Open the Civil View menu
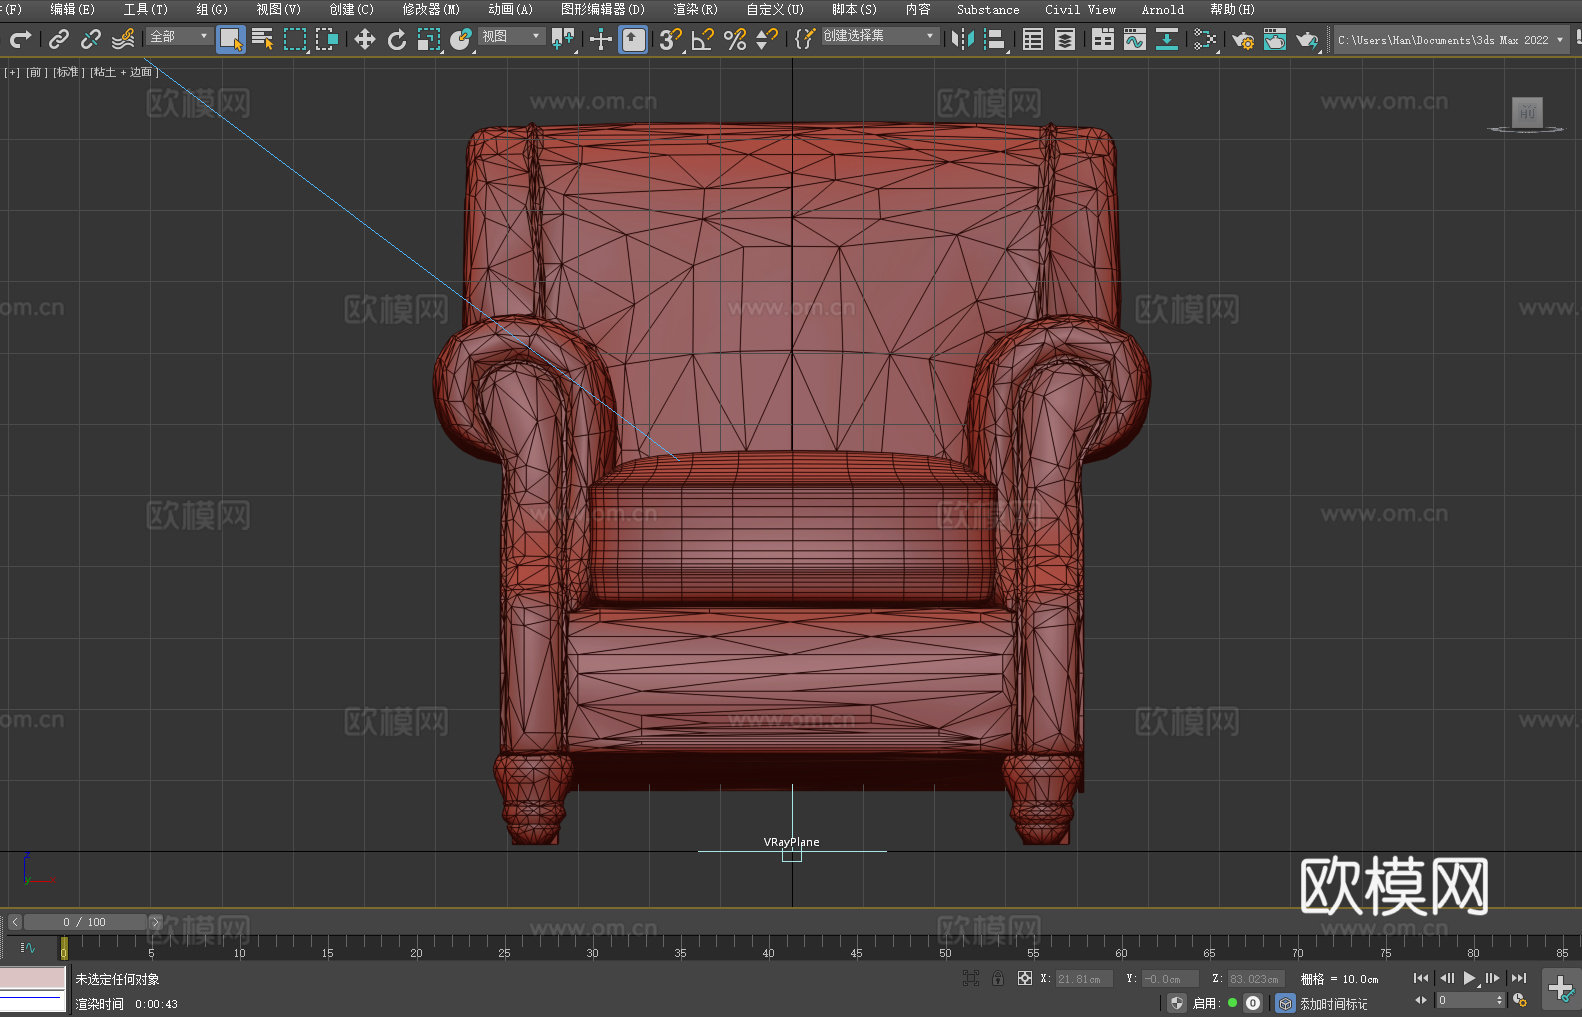 point(1081,9)
